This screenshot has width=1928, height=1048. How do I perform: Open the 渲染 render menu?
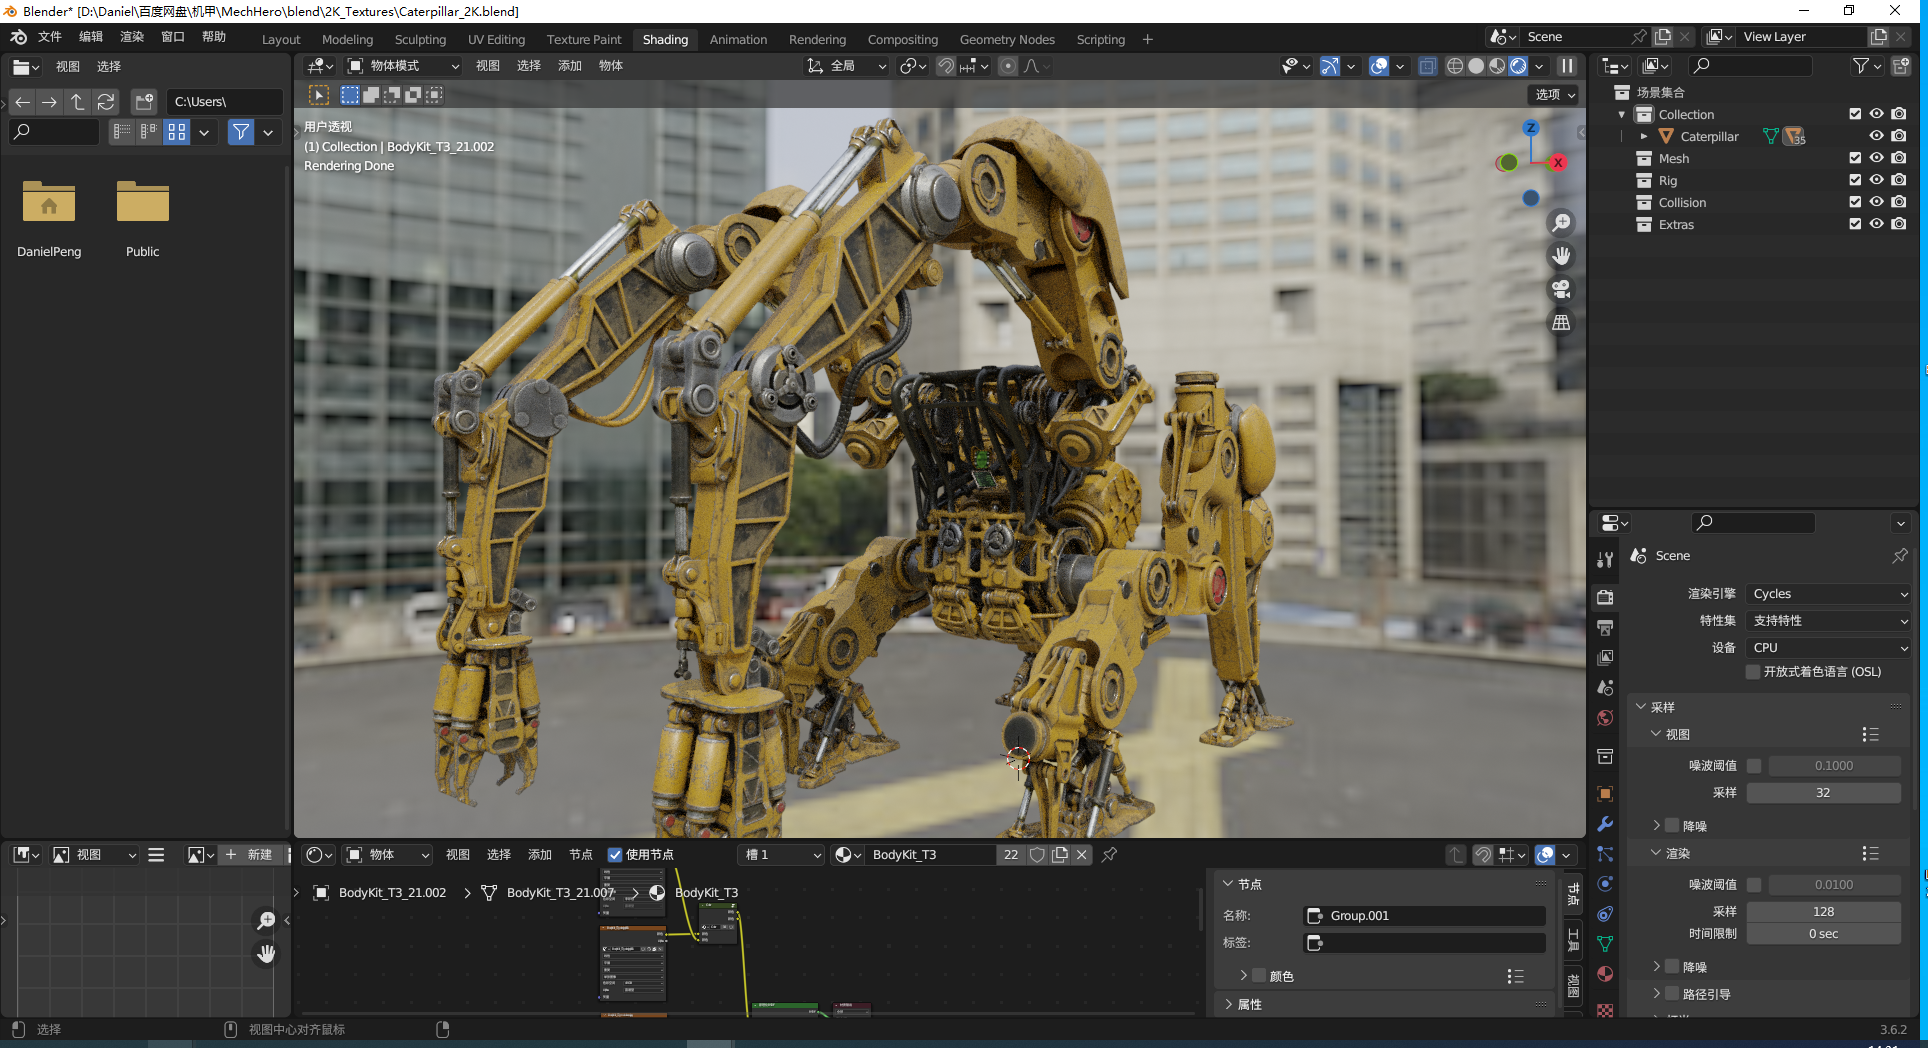pyautogui.click(x=132, y=37)
